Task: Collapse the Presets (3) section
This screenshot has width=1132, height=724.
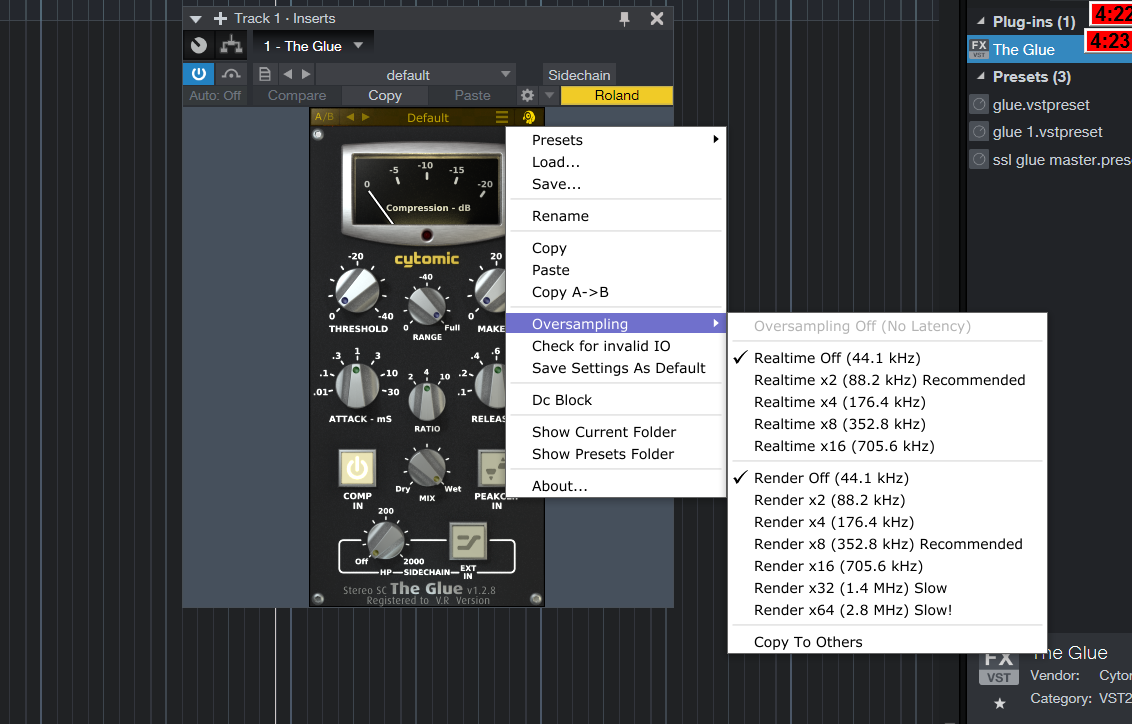Action: 980,76
